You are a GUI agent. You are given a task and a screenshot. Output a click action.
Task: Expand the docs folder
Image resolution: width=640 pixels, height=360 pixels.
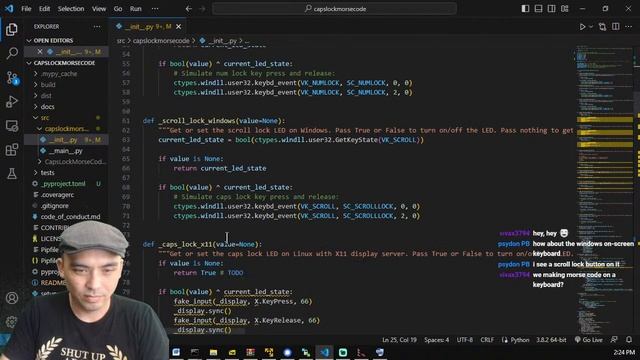click(x=47, y=107)
